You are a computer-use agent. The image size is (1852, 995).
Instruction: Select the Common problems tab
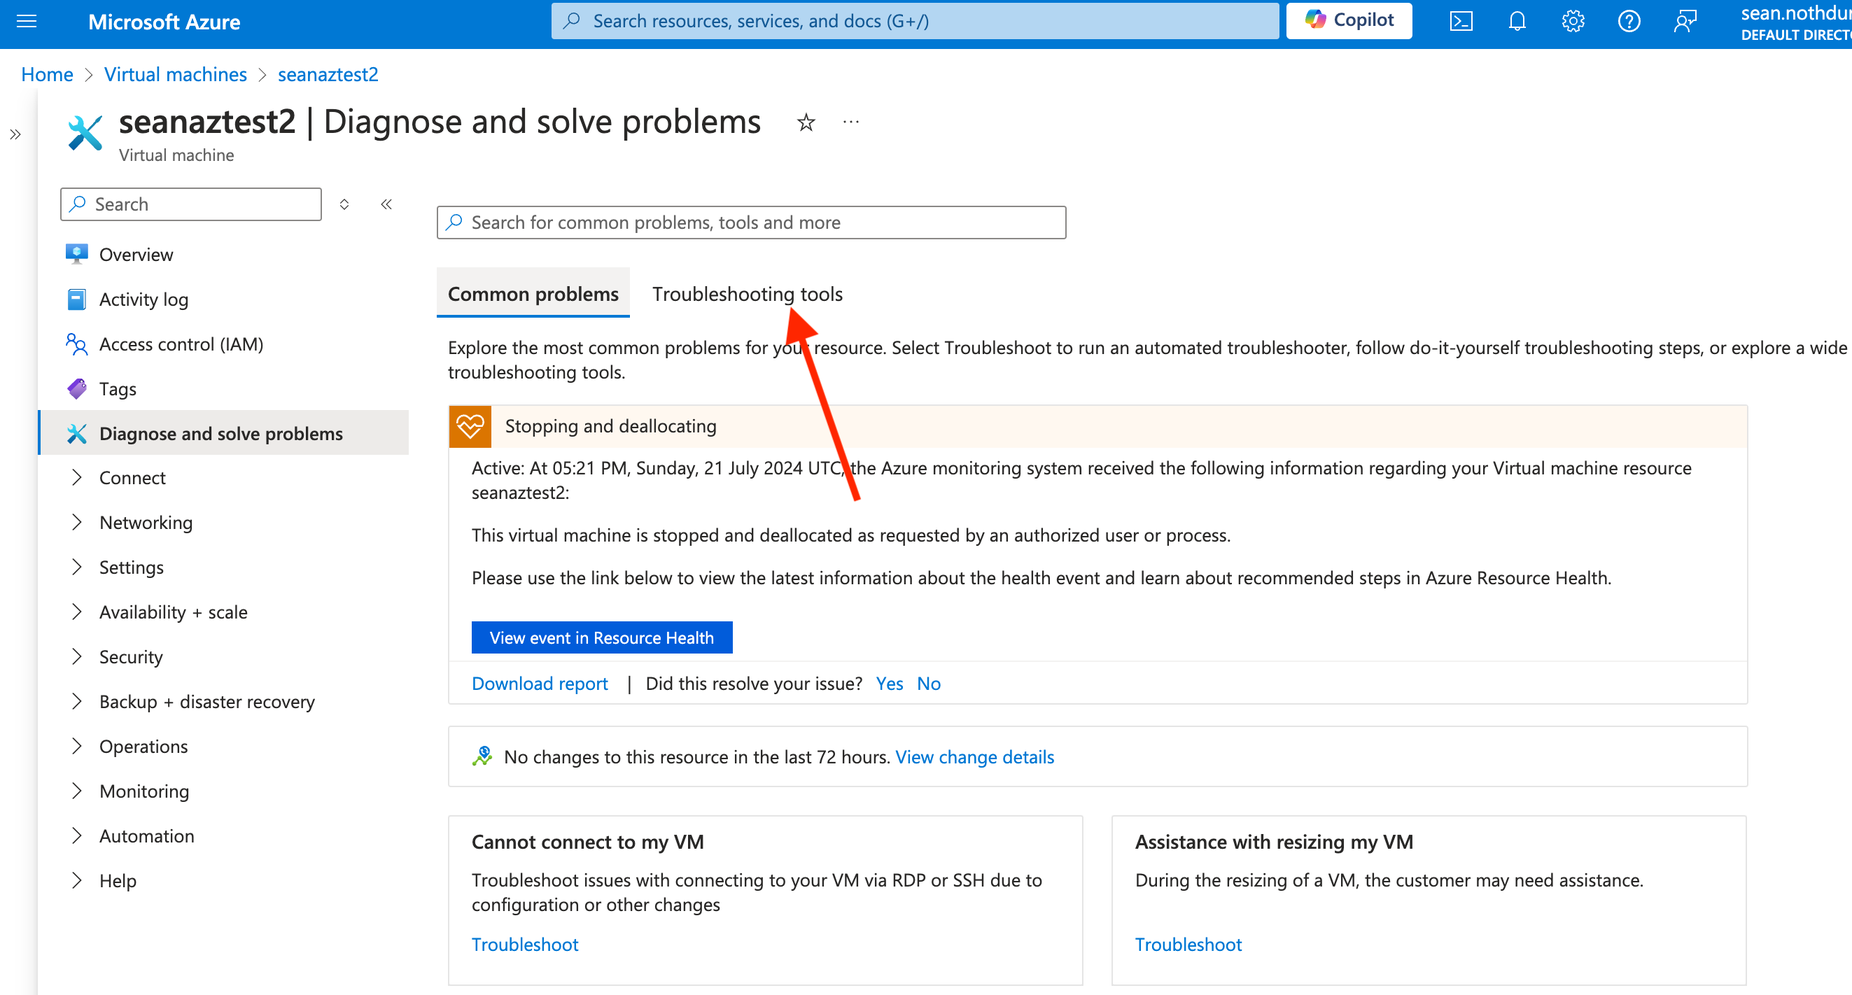click(533, 294)
